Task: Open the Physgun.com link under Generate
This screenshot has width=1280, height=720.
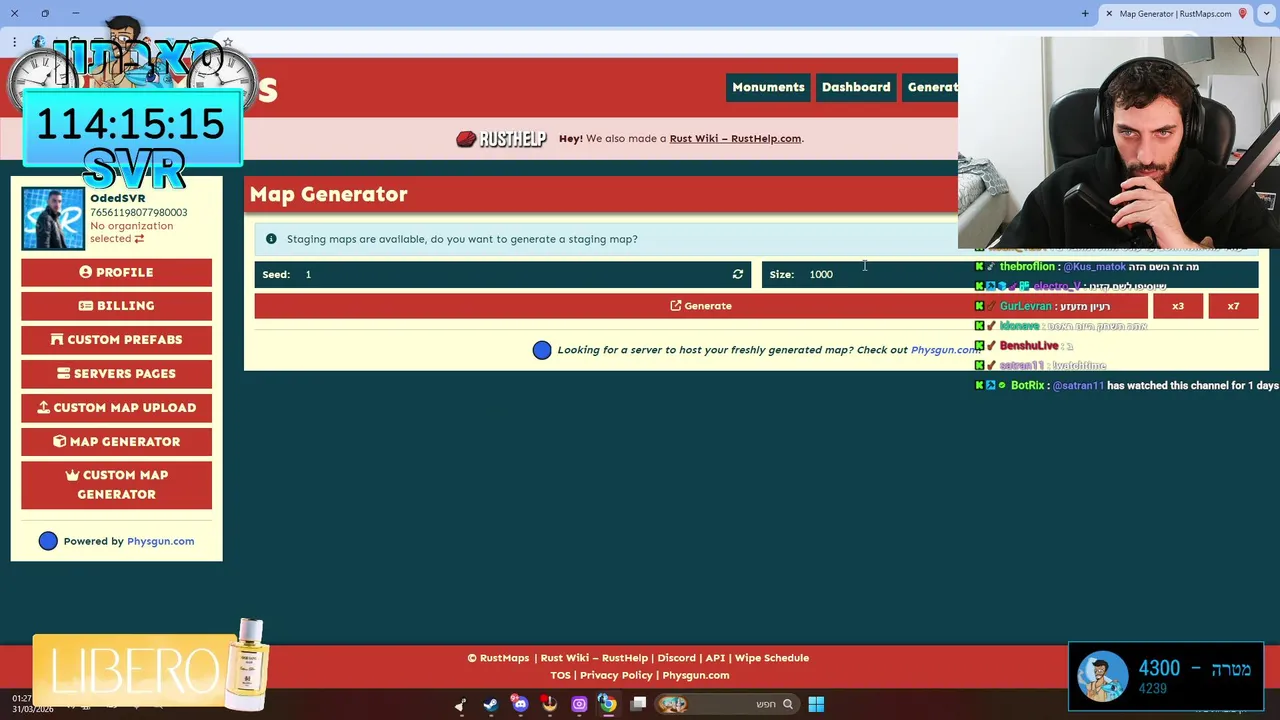Action: coord(944,350)
